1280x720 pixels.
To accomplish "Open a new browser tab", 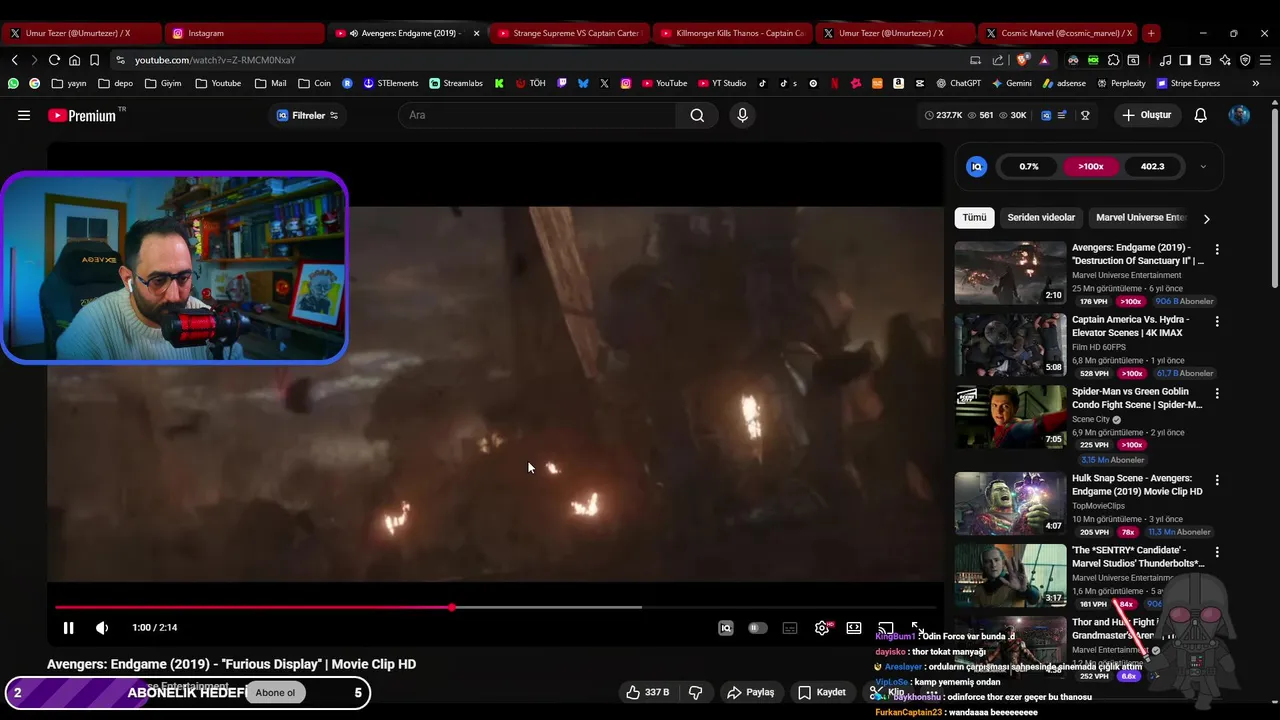I will [x=1151, y=33].
